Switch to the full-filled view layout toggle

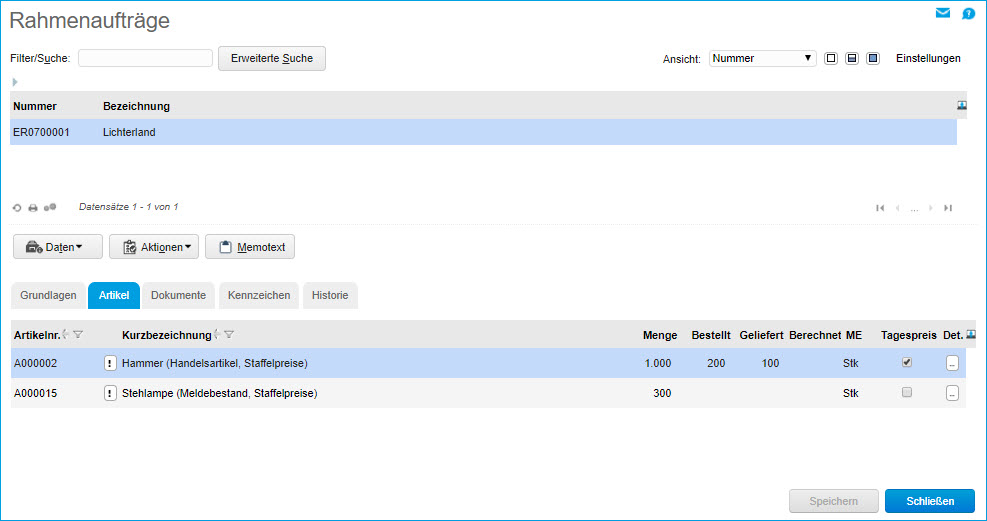click(x=872, y=59)
